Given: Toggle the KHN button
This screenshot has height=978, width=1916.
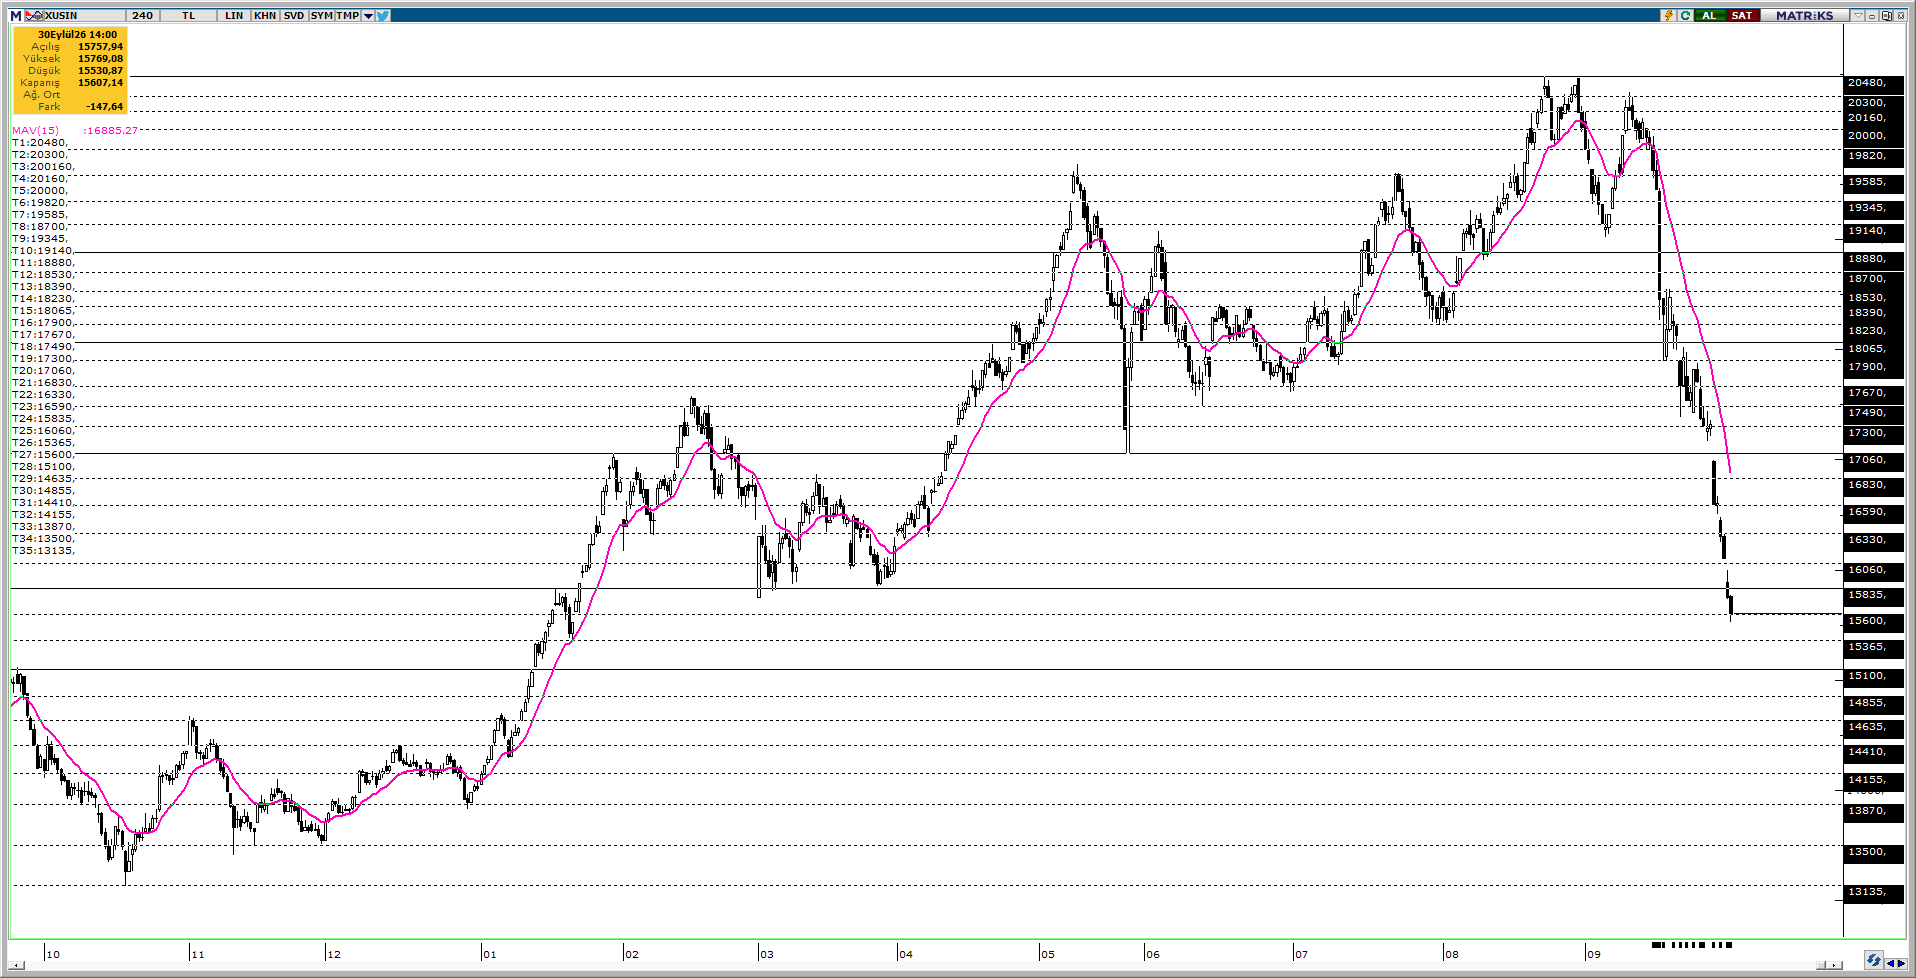Looking at the screenshot, I should tap(265, 16).
